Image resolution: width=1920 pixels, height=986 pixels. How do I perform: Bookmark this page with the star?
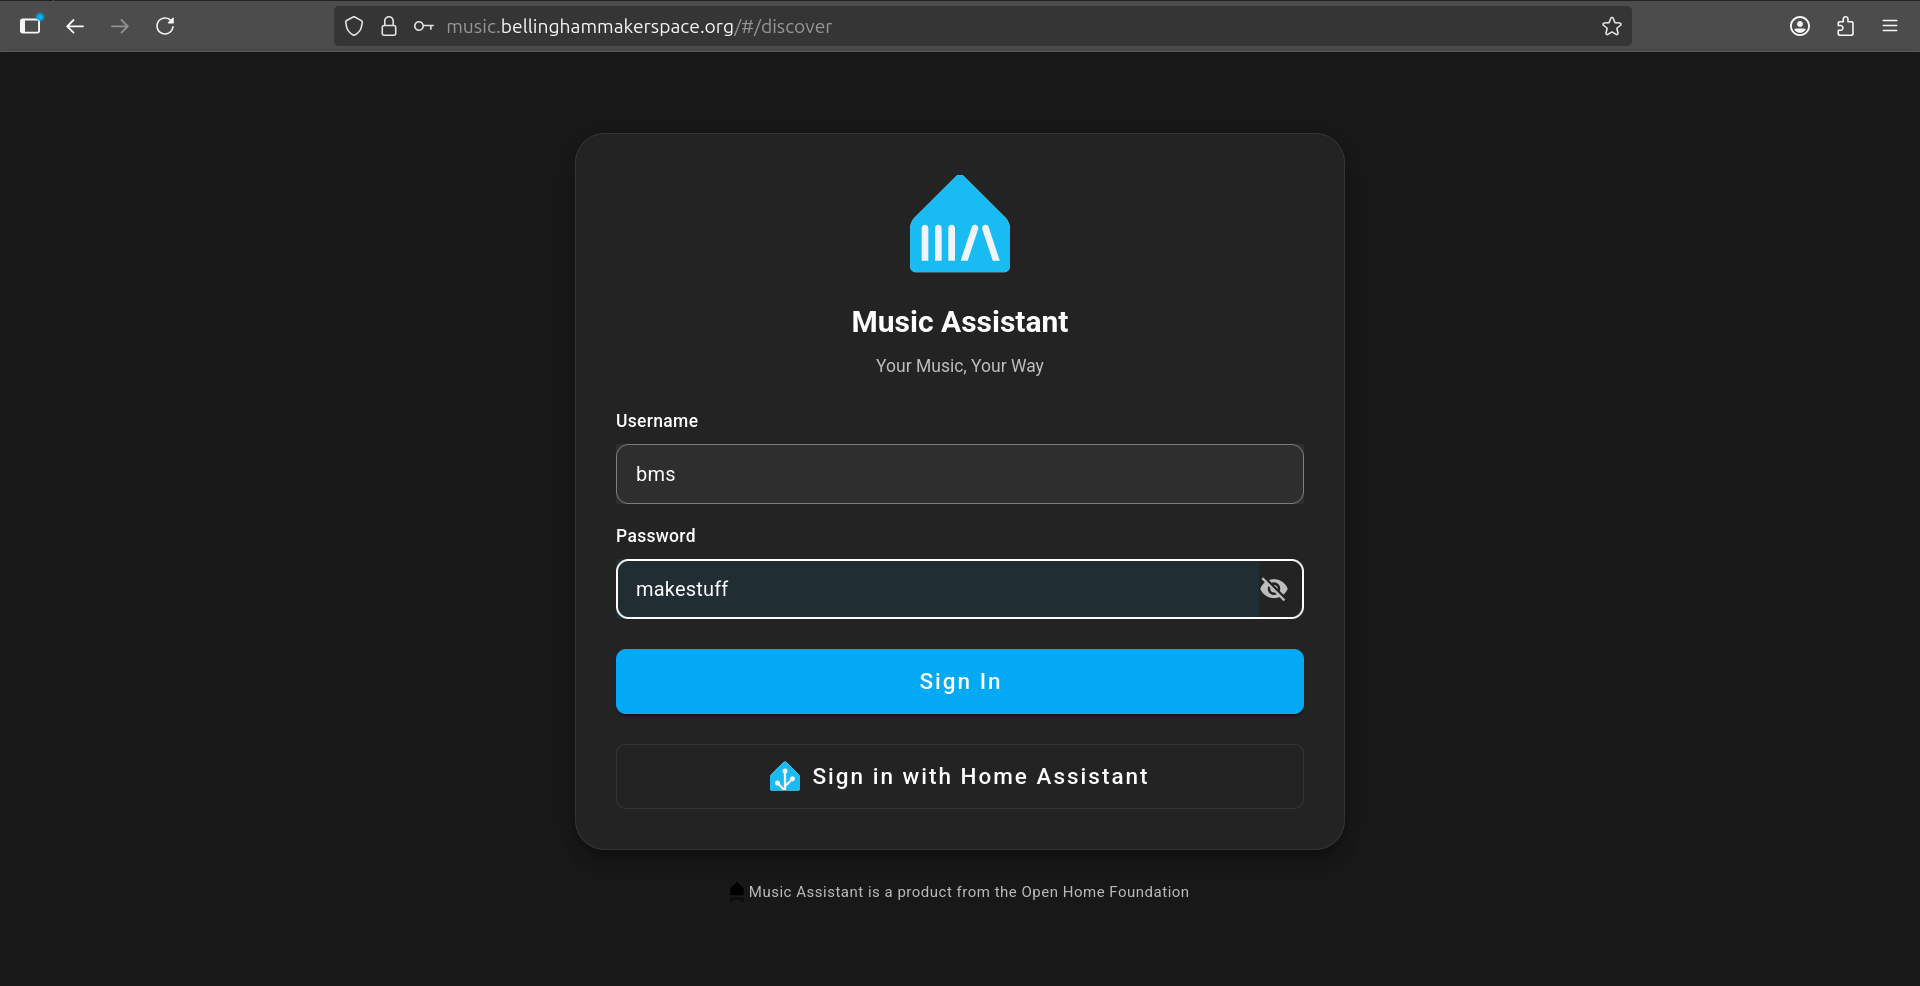coord(1612,26)
